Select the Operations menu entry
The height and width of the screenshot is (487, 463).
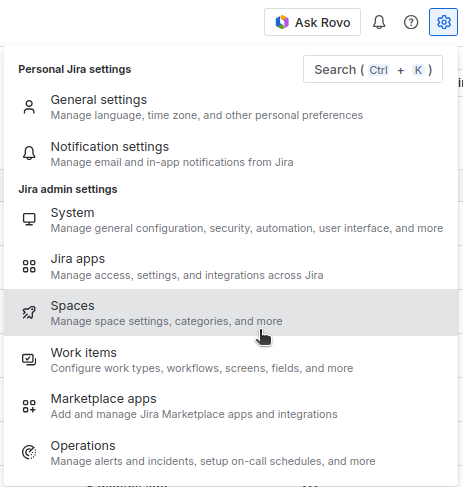[231, 453]
